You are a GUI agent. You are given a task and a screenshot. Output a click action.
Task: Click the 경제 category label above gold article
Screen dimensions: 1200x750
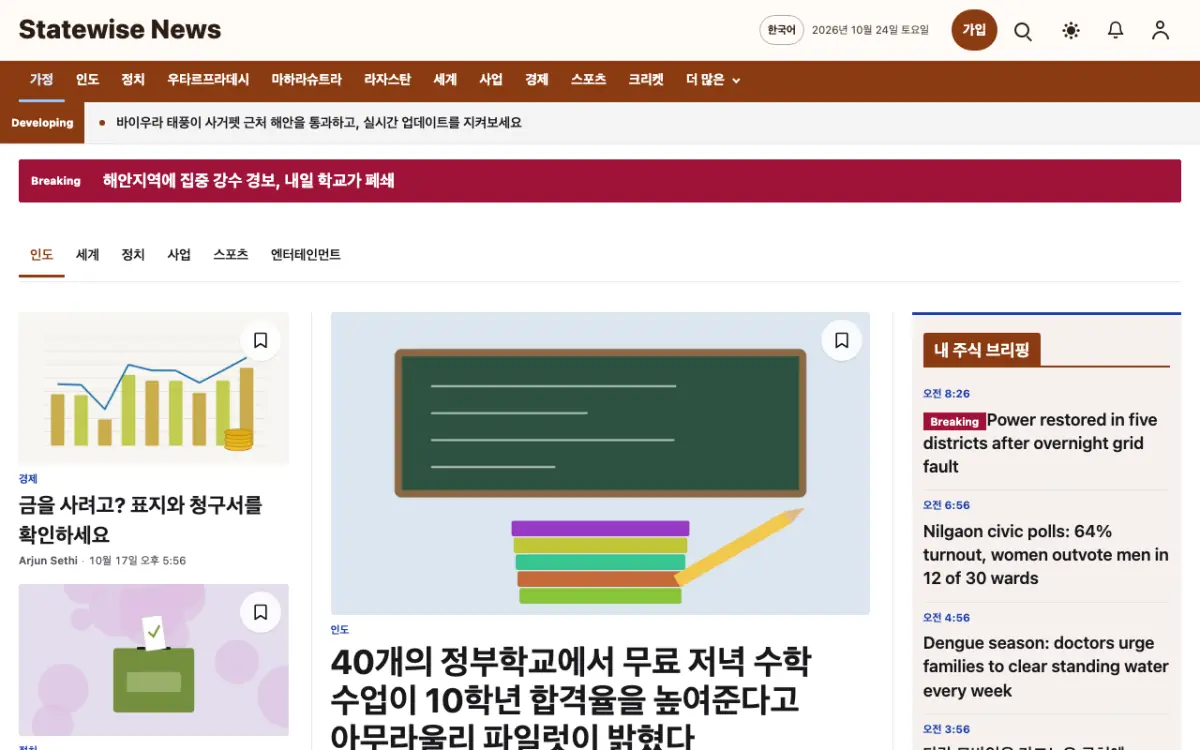tap(28, 479)
